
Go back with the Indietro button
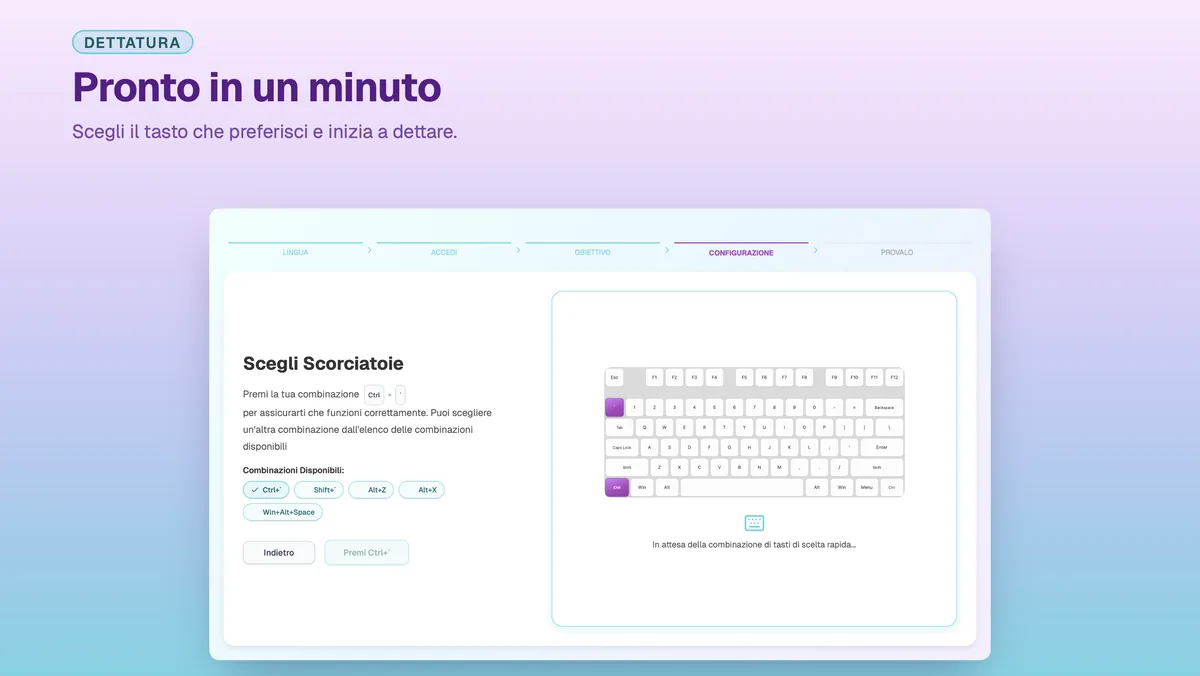click(279, 553)
